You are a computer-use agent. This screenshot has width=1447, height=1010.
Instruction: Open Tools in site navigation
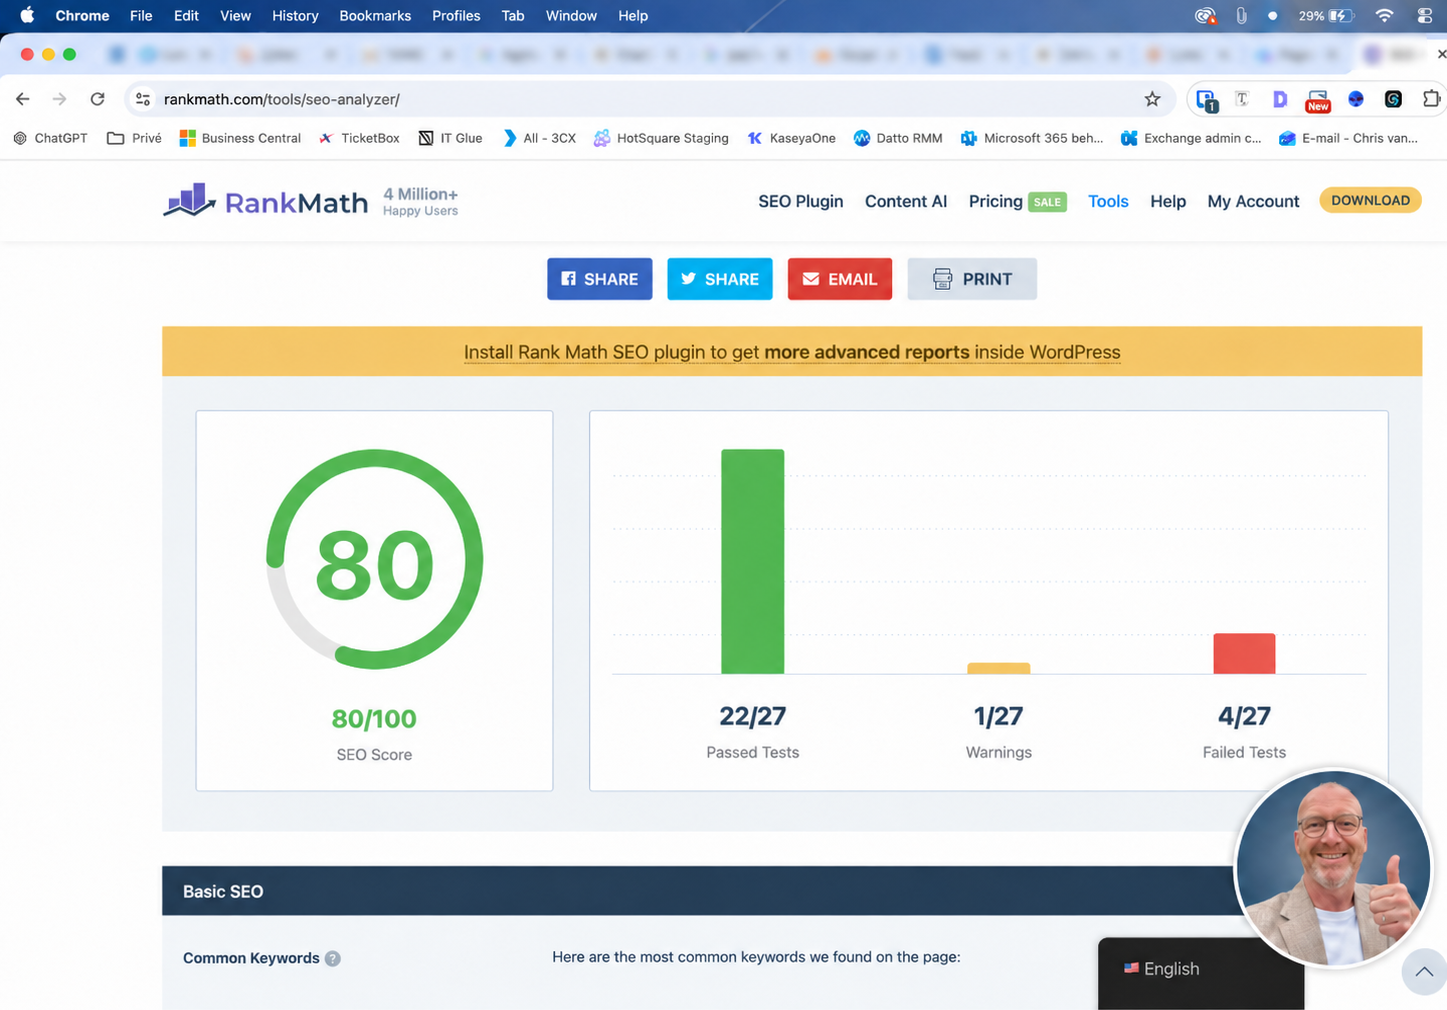click(x=1108, y=201)
